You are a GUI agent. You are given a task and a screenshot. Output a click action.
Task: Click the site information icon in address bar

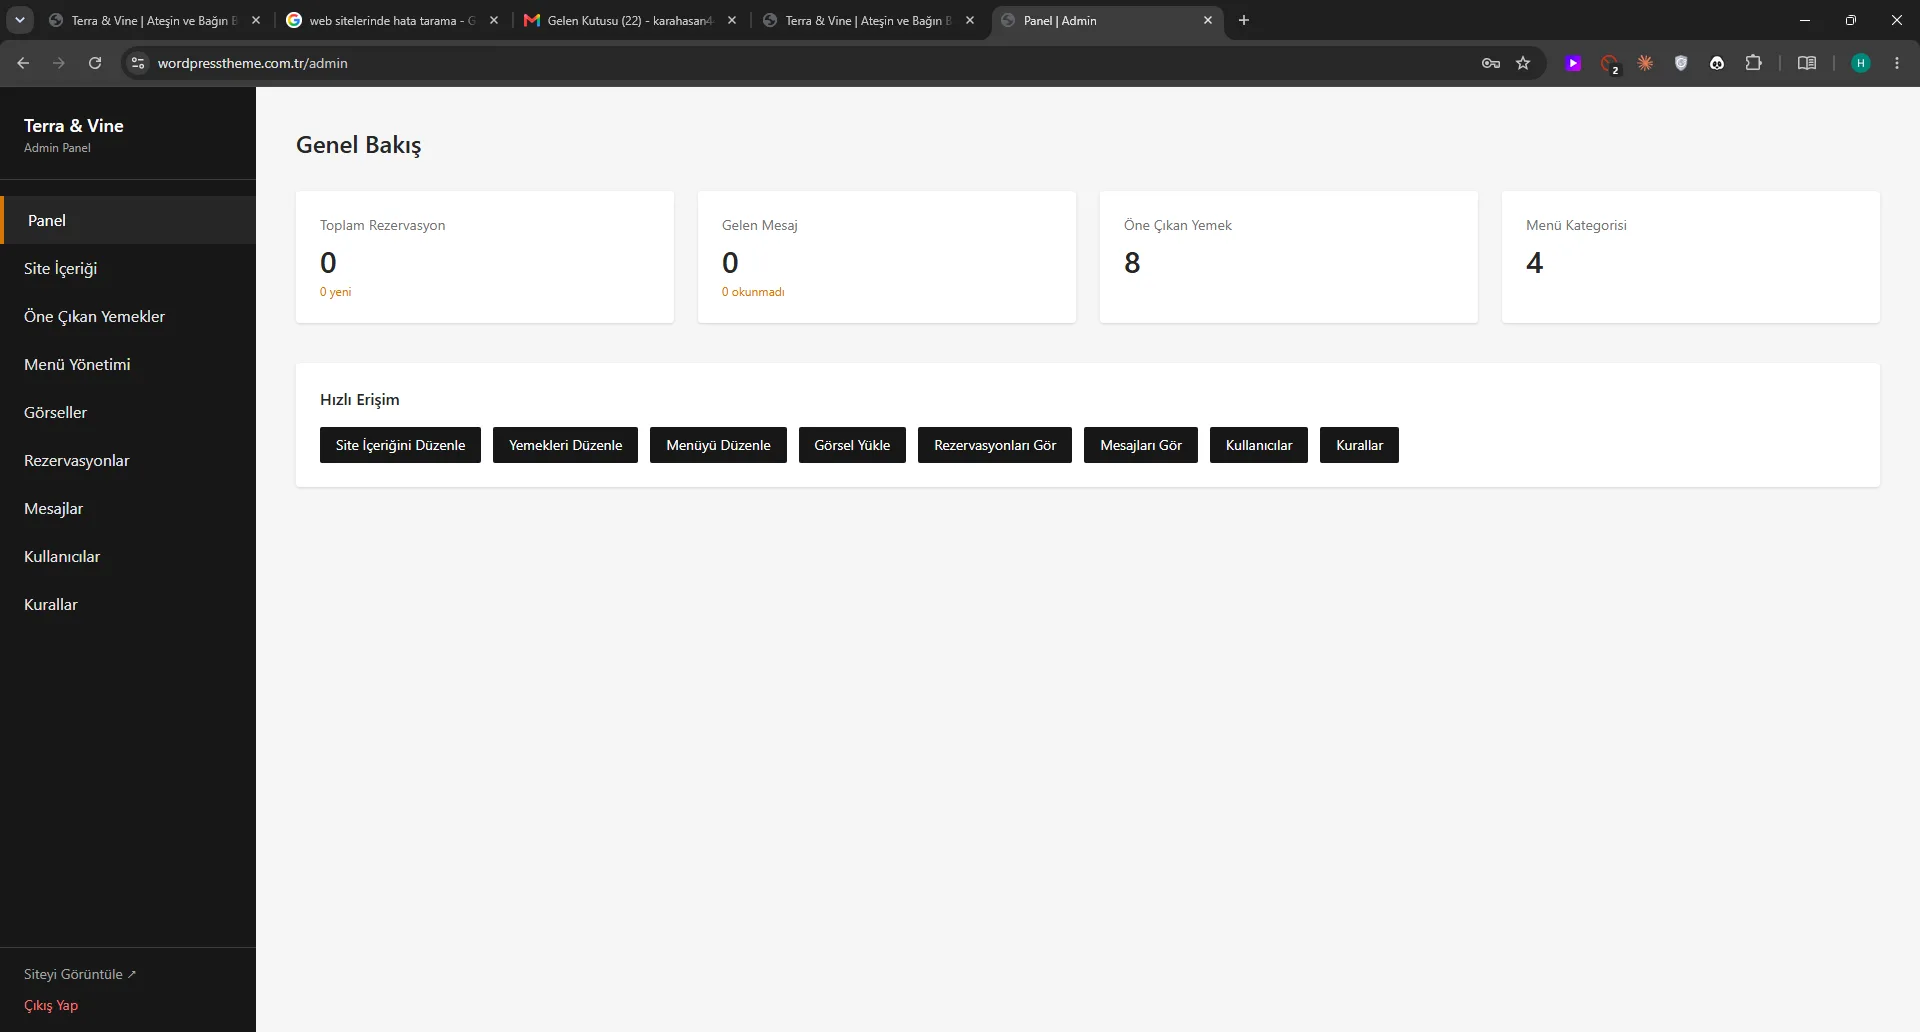[138, 63]
